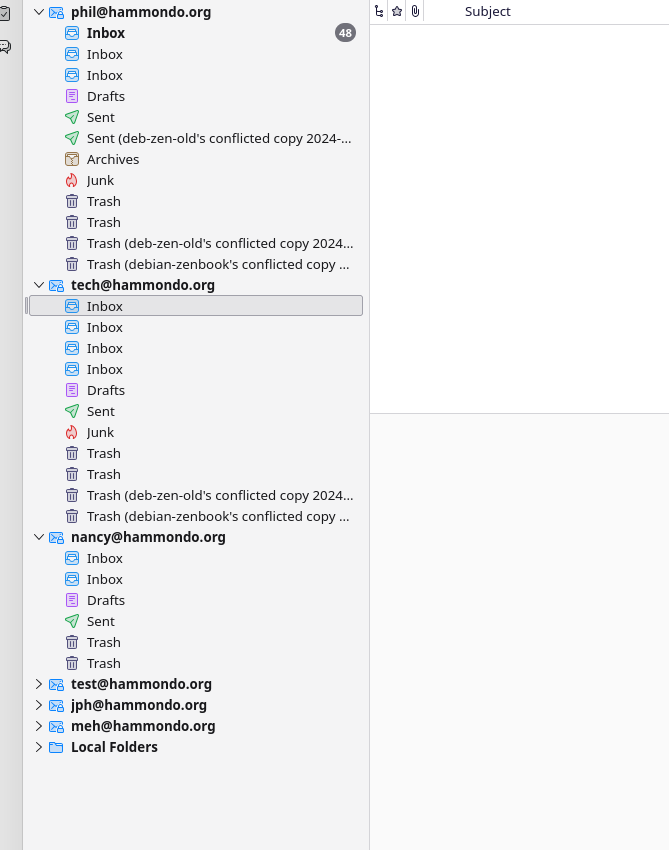
Task: Expand the Local Folders tree
Action: (38, 747)
